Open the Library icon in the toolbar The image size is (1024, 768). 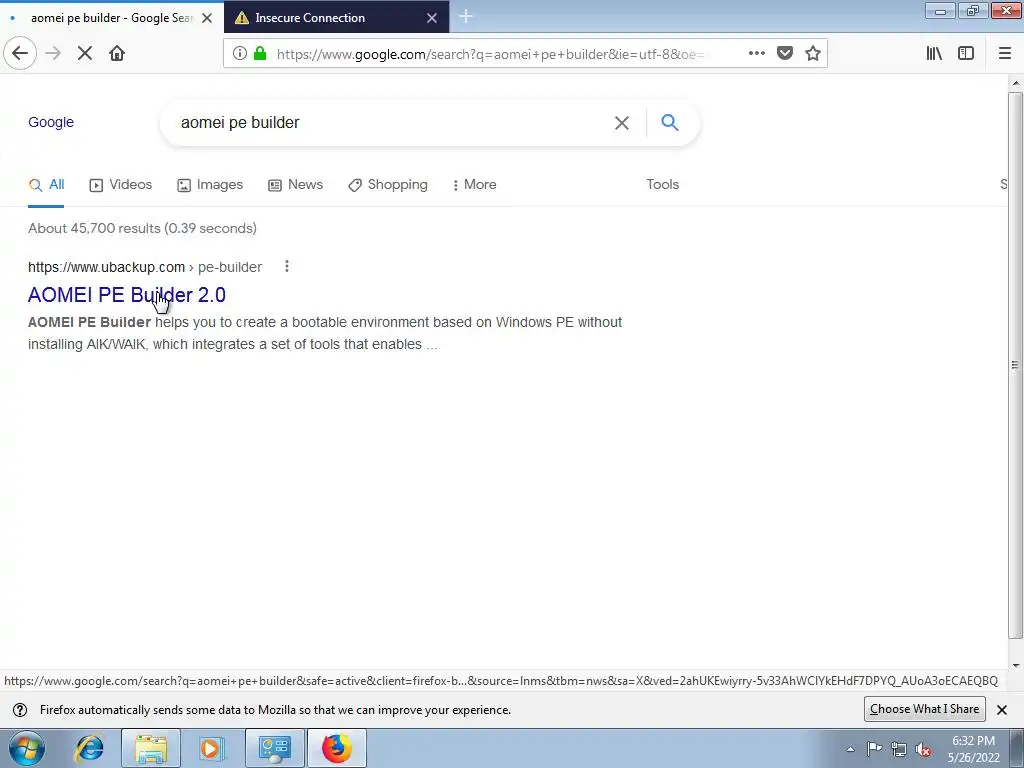tap(934, 54)
